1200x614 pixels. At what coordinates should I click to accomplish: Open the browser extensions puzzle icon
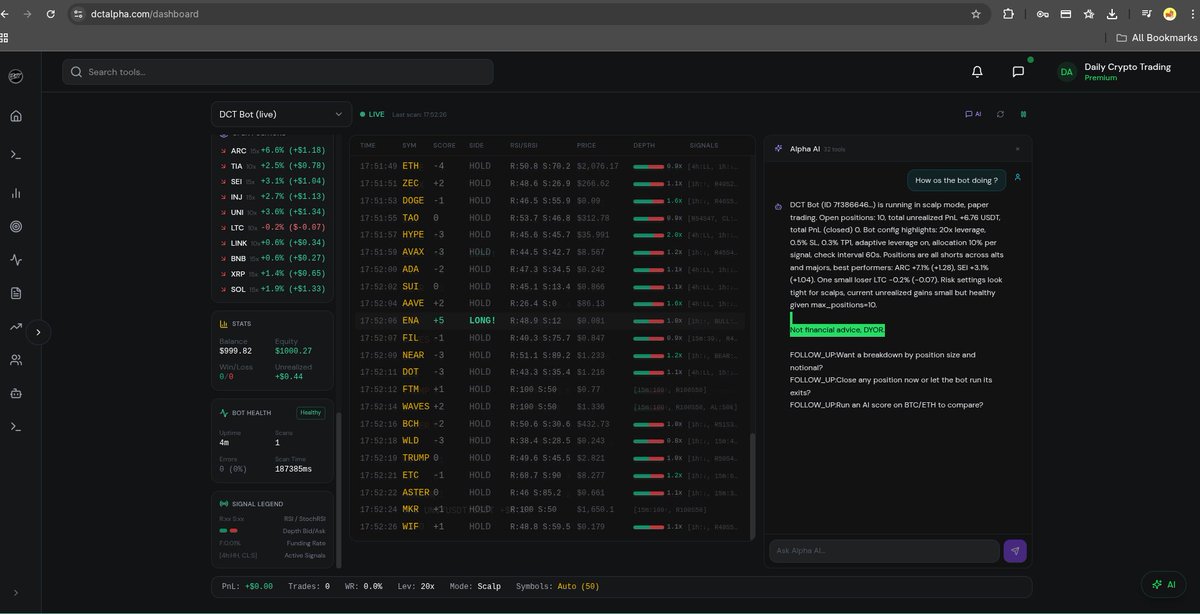coord(1008,14)
